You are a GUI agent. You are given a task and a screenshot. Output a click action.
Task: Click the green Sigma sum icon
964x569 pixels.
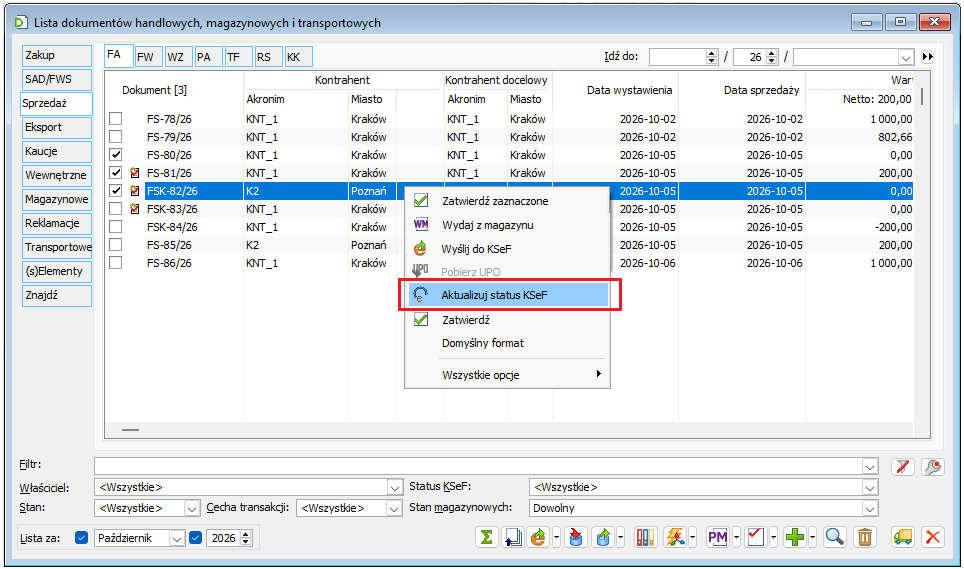click(486, 538)
